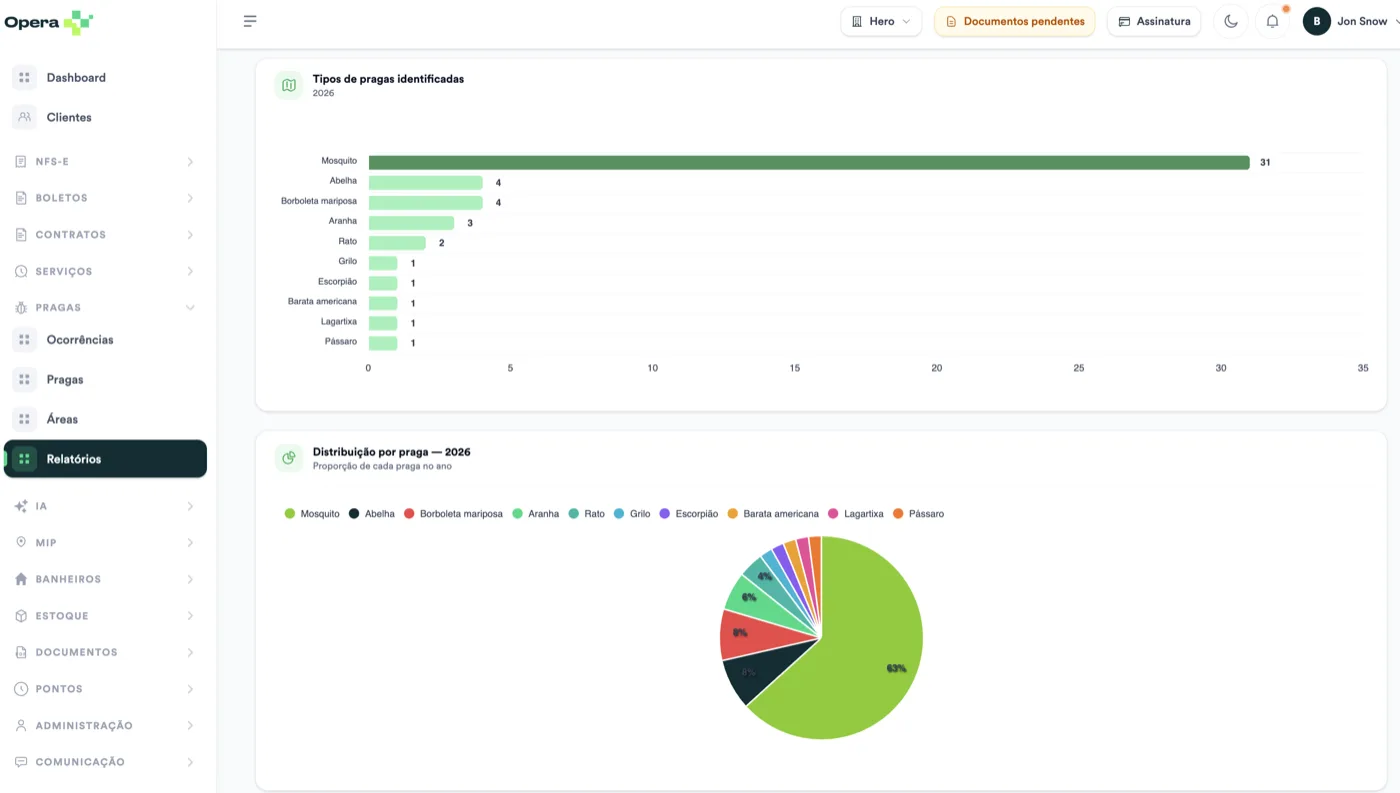Collapse the sidebar with the hamburger icon
The width and height of the screenshot is (1400, 793).
[250, 21]
